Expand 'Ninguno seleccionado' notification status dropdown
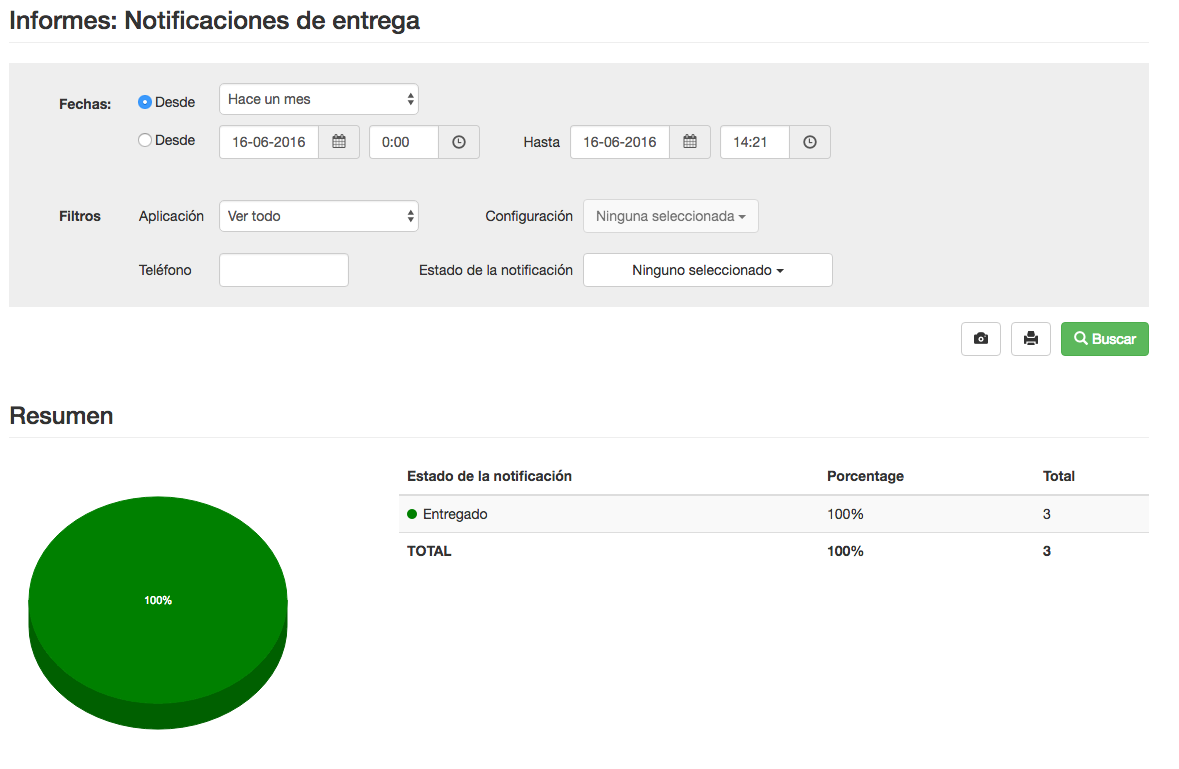This screenshot has height=769, width=1179. point(708,270)
